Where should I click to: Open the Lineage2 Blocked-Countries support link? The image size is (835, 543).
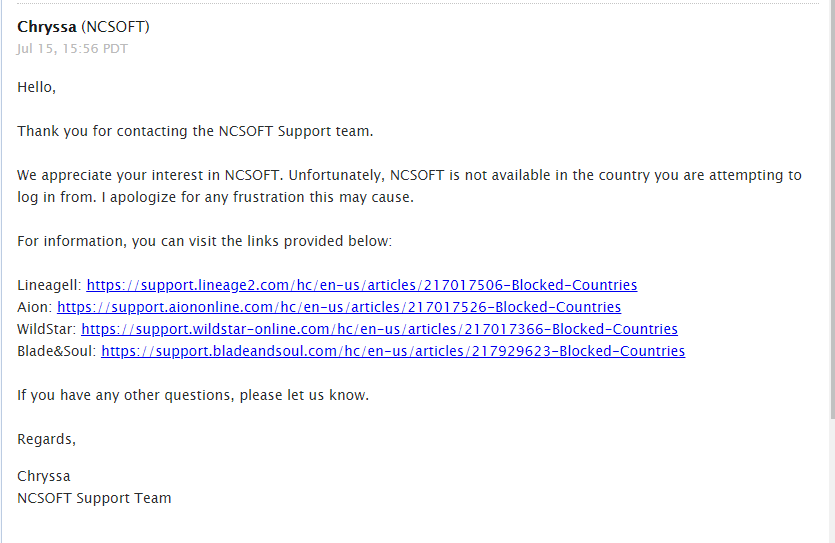361,285
